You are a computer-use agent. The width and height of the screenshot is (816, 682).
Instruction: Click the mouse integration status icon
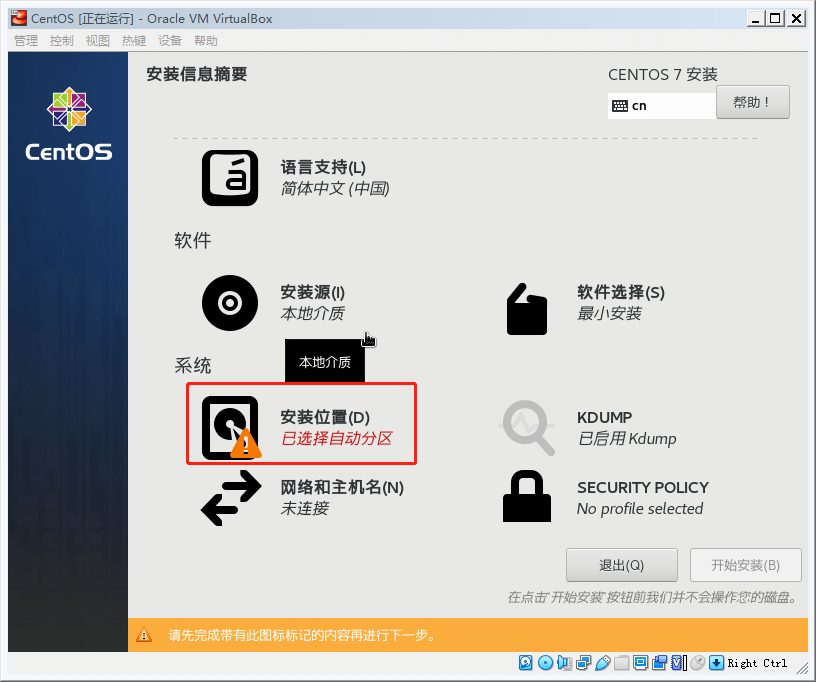tap(698, 662)
